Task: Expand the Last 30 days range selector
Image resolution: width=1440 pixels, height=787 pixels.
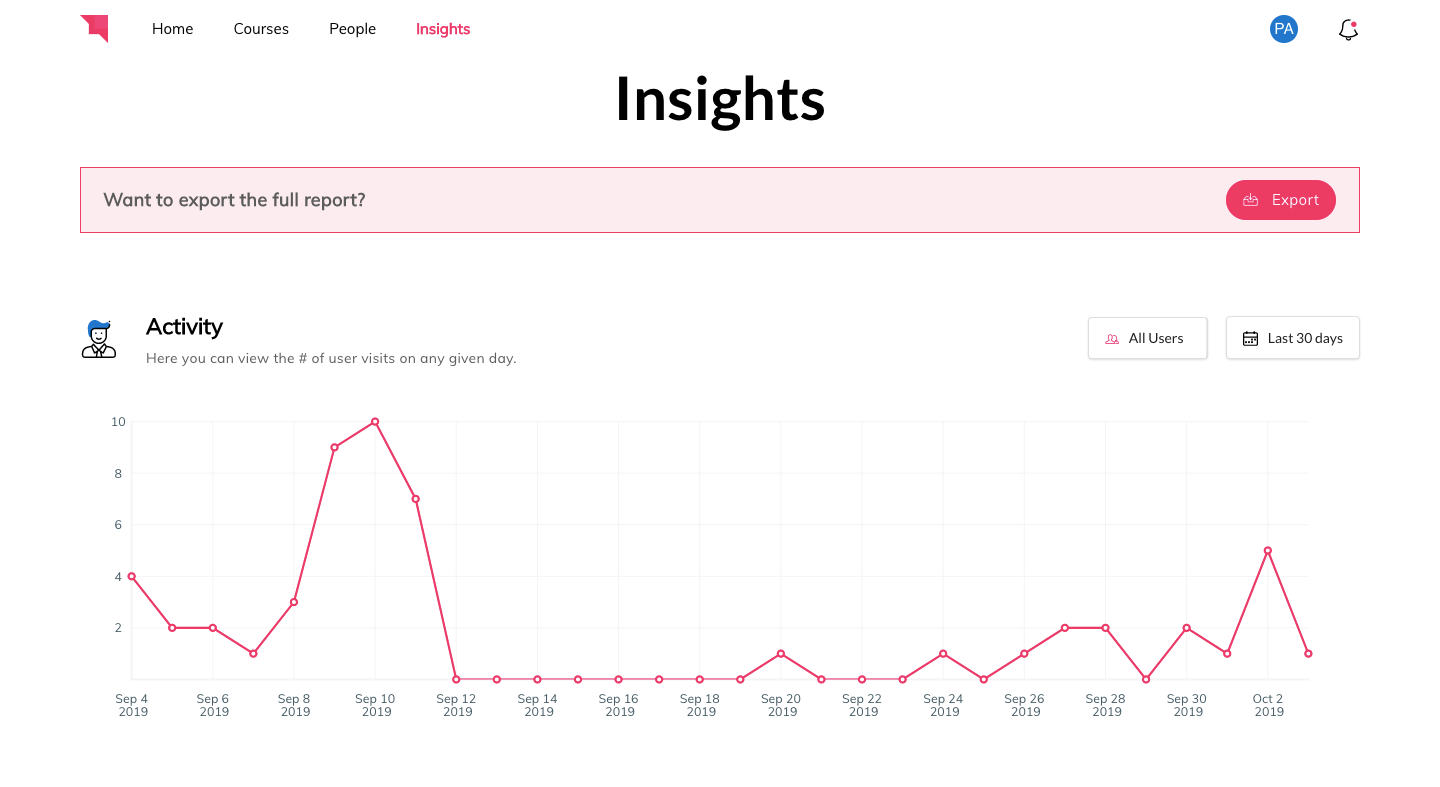Action: (1292, 338)
